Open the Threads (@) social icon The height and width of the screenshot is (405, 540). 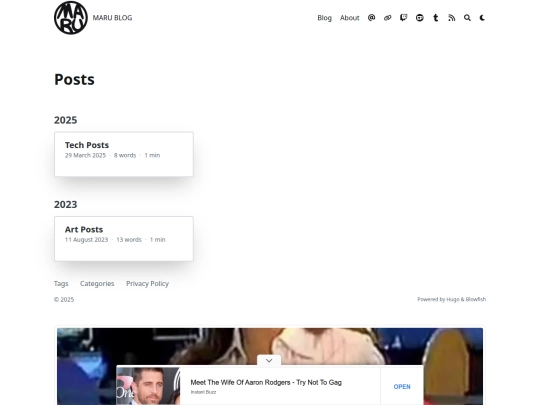pyautogui.click(x=371, y=18)
